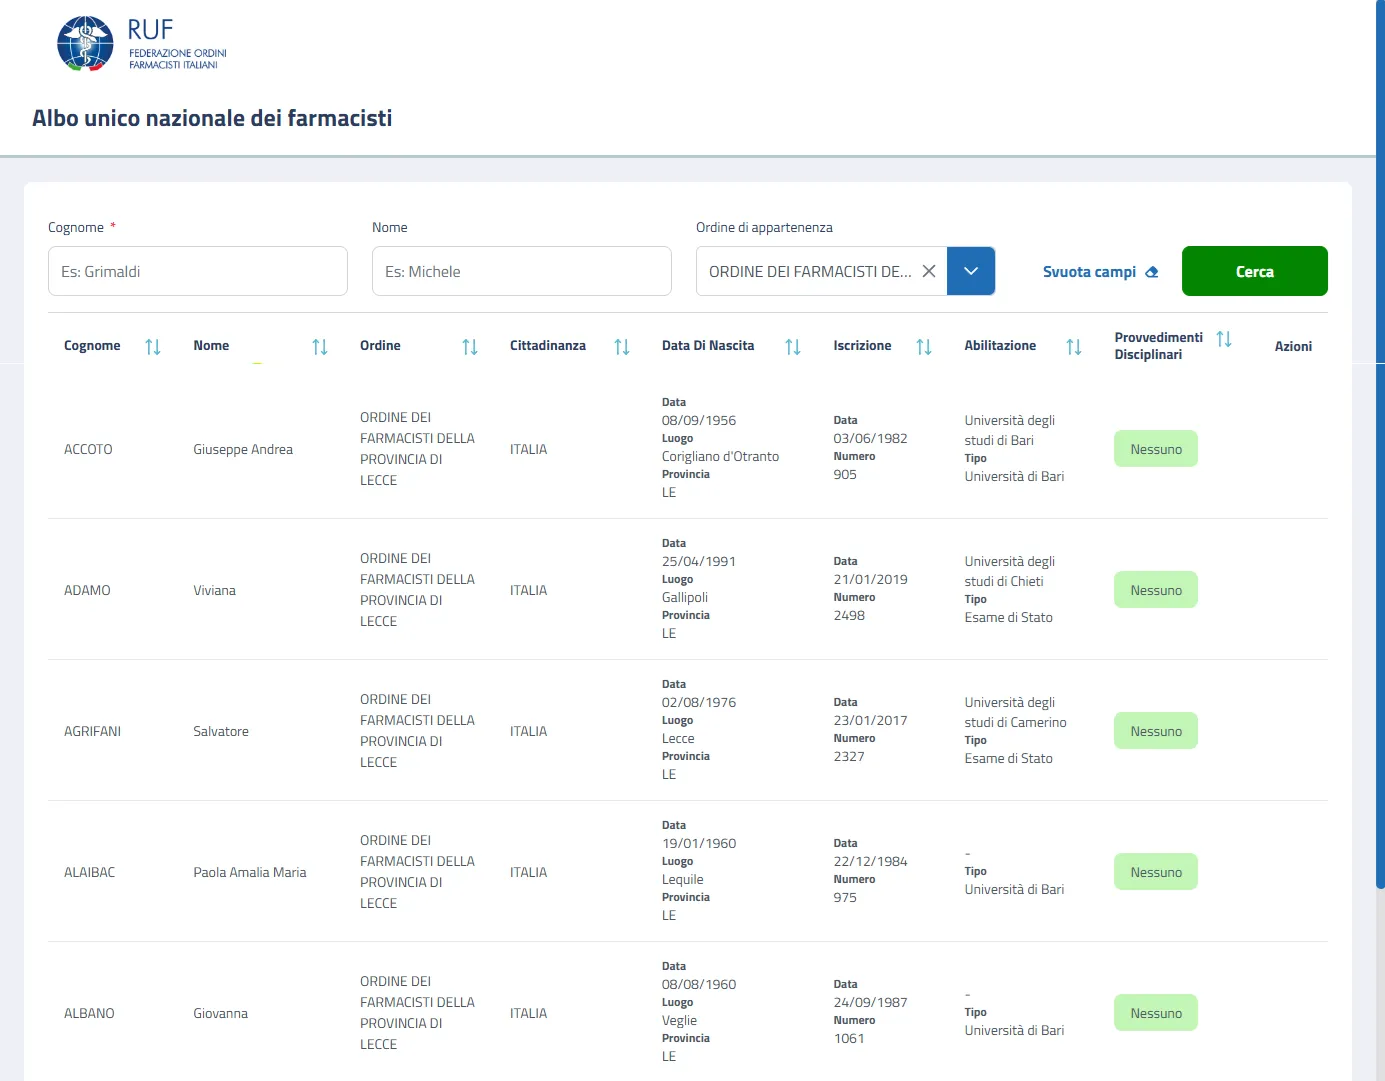1385x1081 pixels.
Task: Sort table by Data Di Nascita
Action: coord(793,347)
